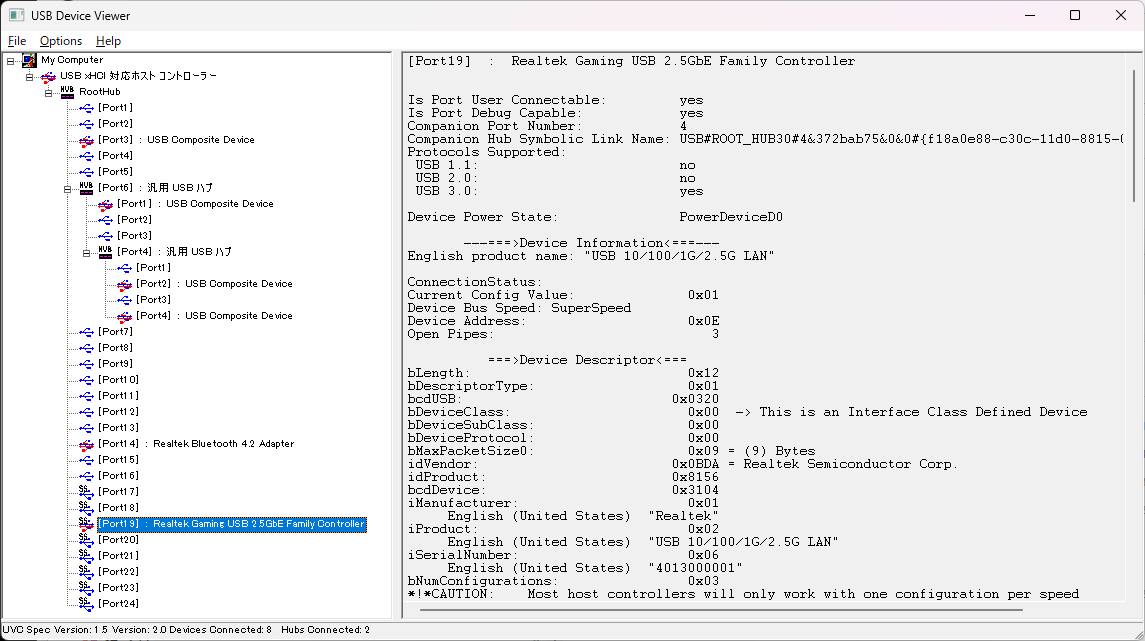This screenshot has height=641, width=1145.
Task: Click the xHCI host controller icon
Action: (x=48, y=76)
